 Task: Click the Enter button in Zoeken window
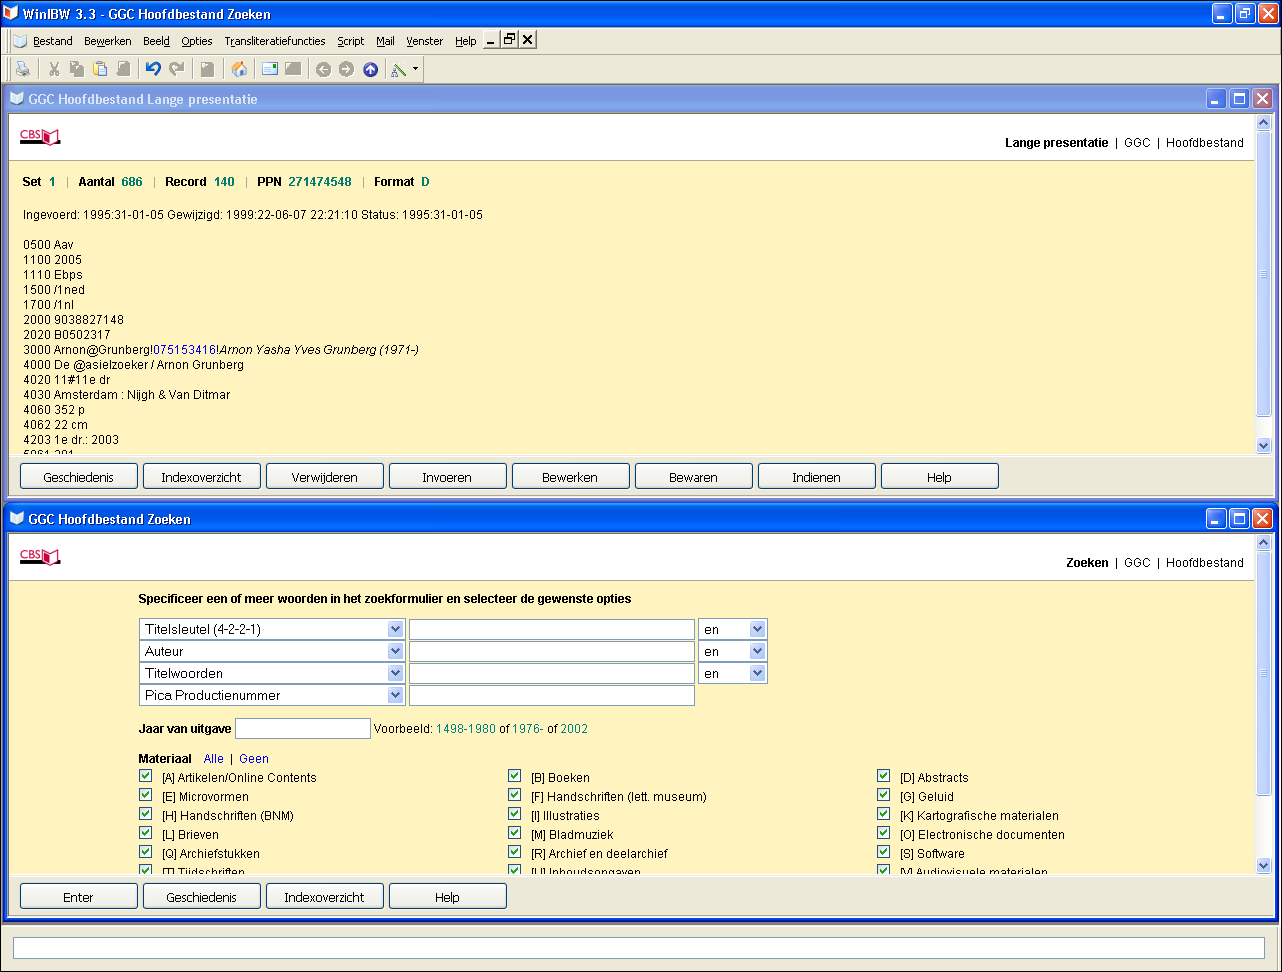pyautogui.click(x=78, y=897)
